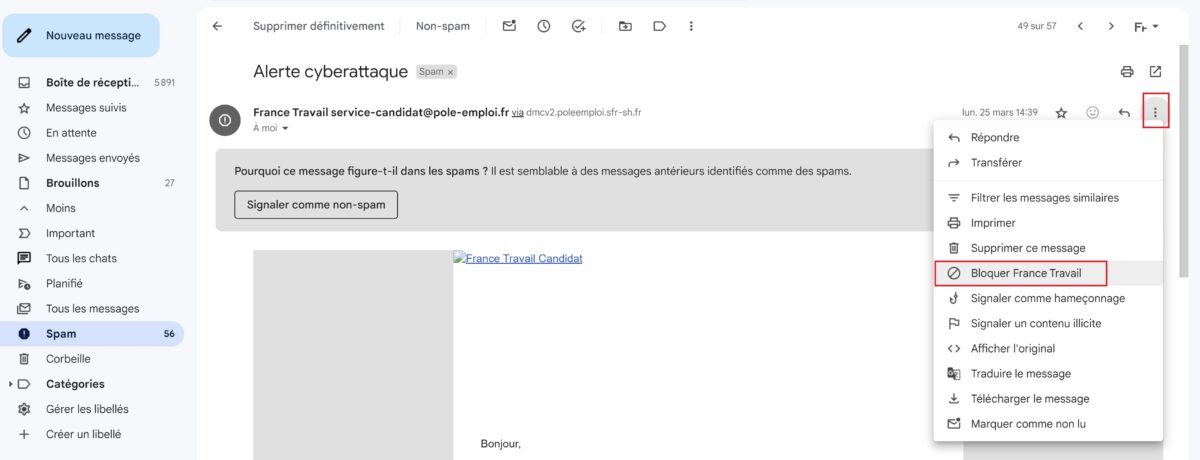This screenshot has height=460, width=1200.
Task: Open Tous les messages folder
Action: tap(92, 308)
